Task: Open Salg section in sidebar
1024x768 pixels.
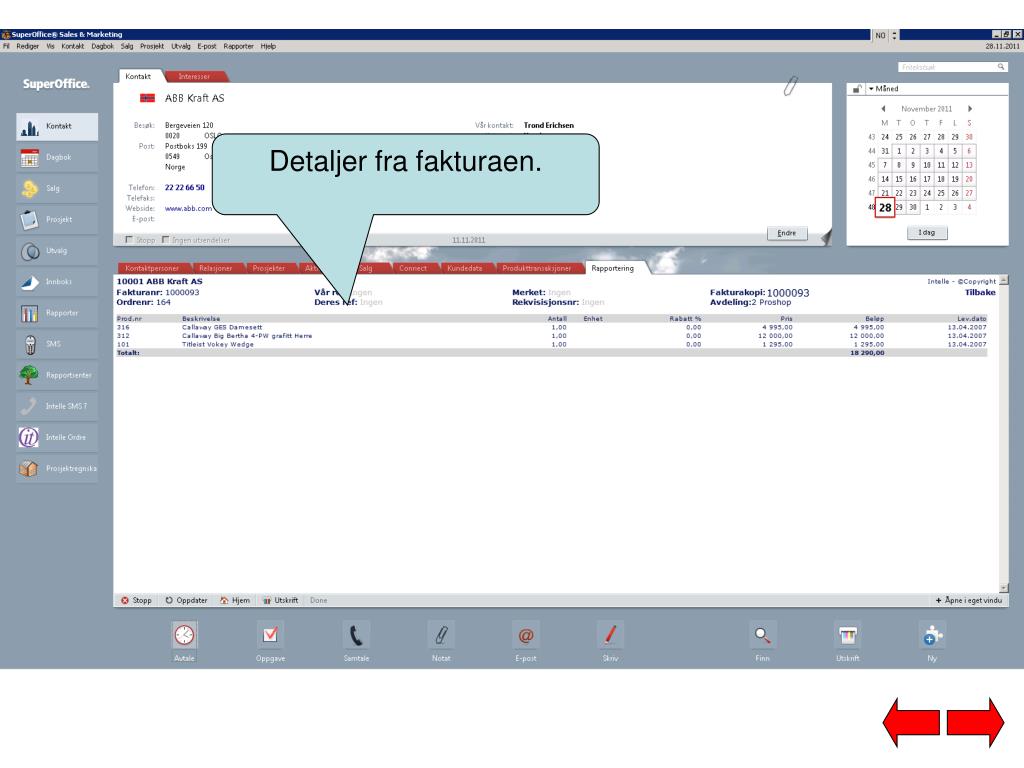Action: pyautogui.click(x=57, y=189)
